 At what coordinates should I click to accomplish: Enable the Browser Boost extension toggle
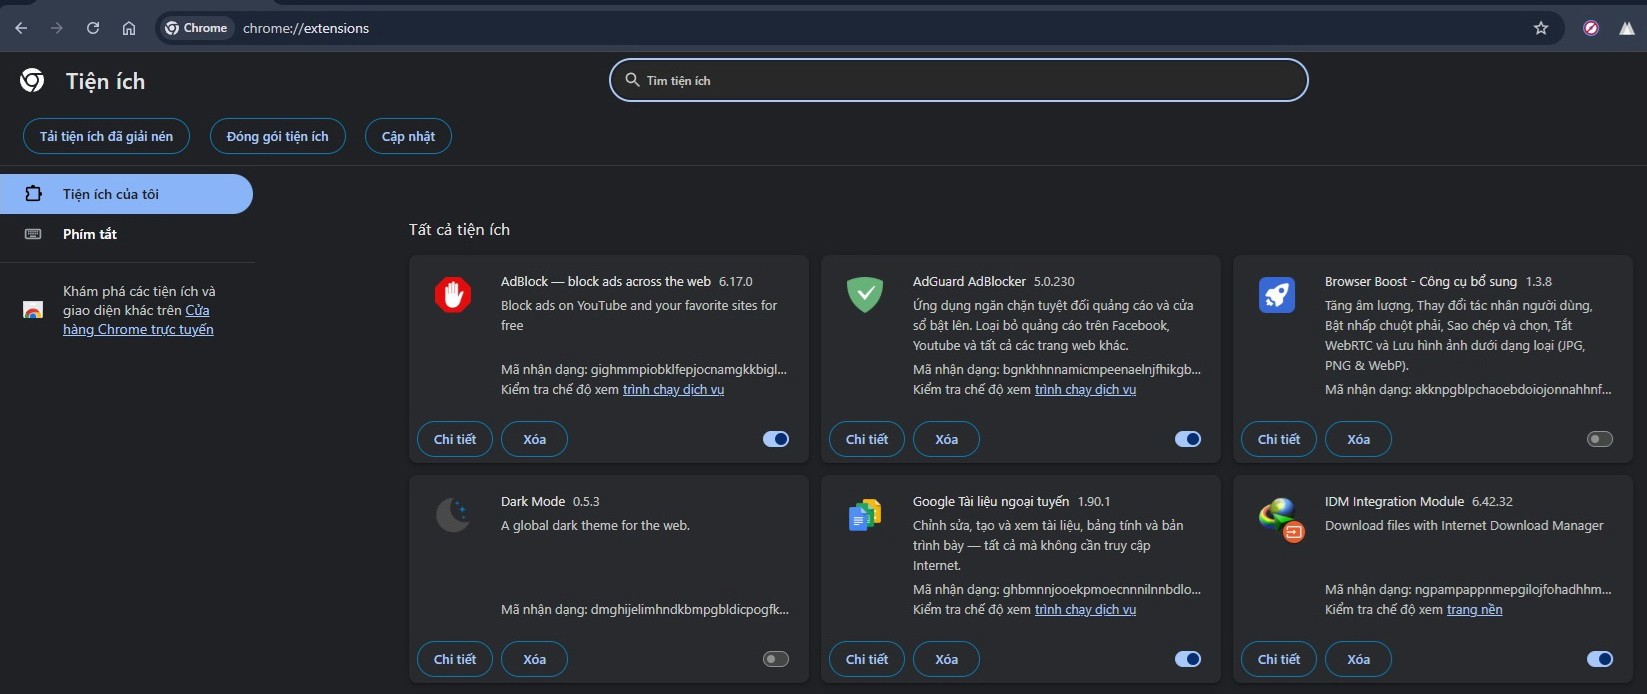(1600, 439)
